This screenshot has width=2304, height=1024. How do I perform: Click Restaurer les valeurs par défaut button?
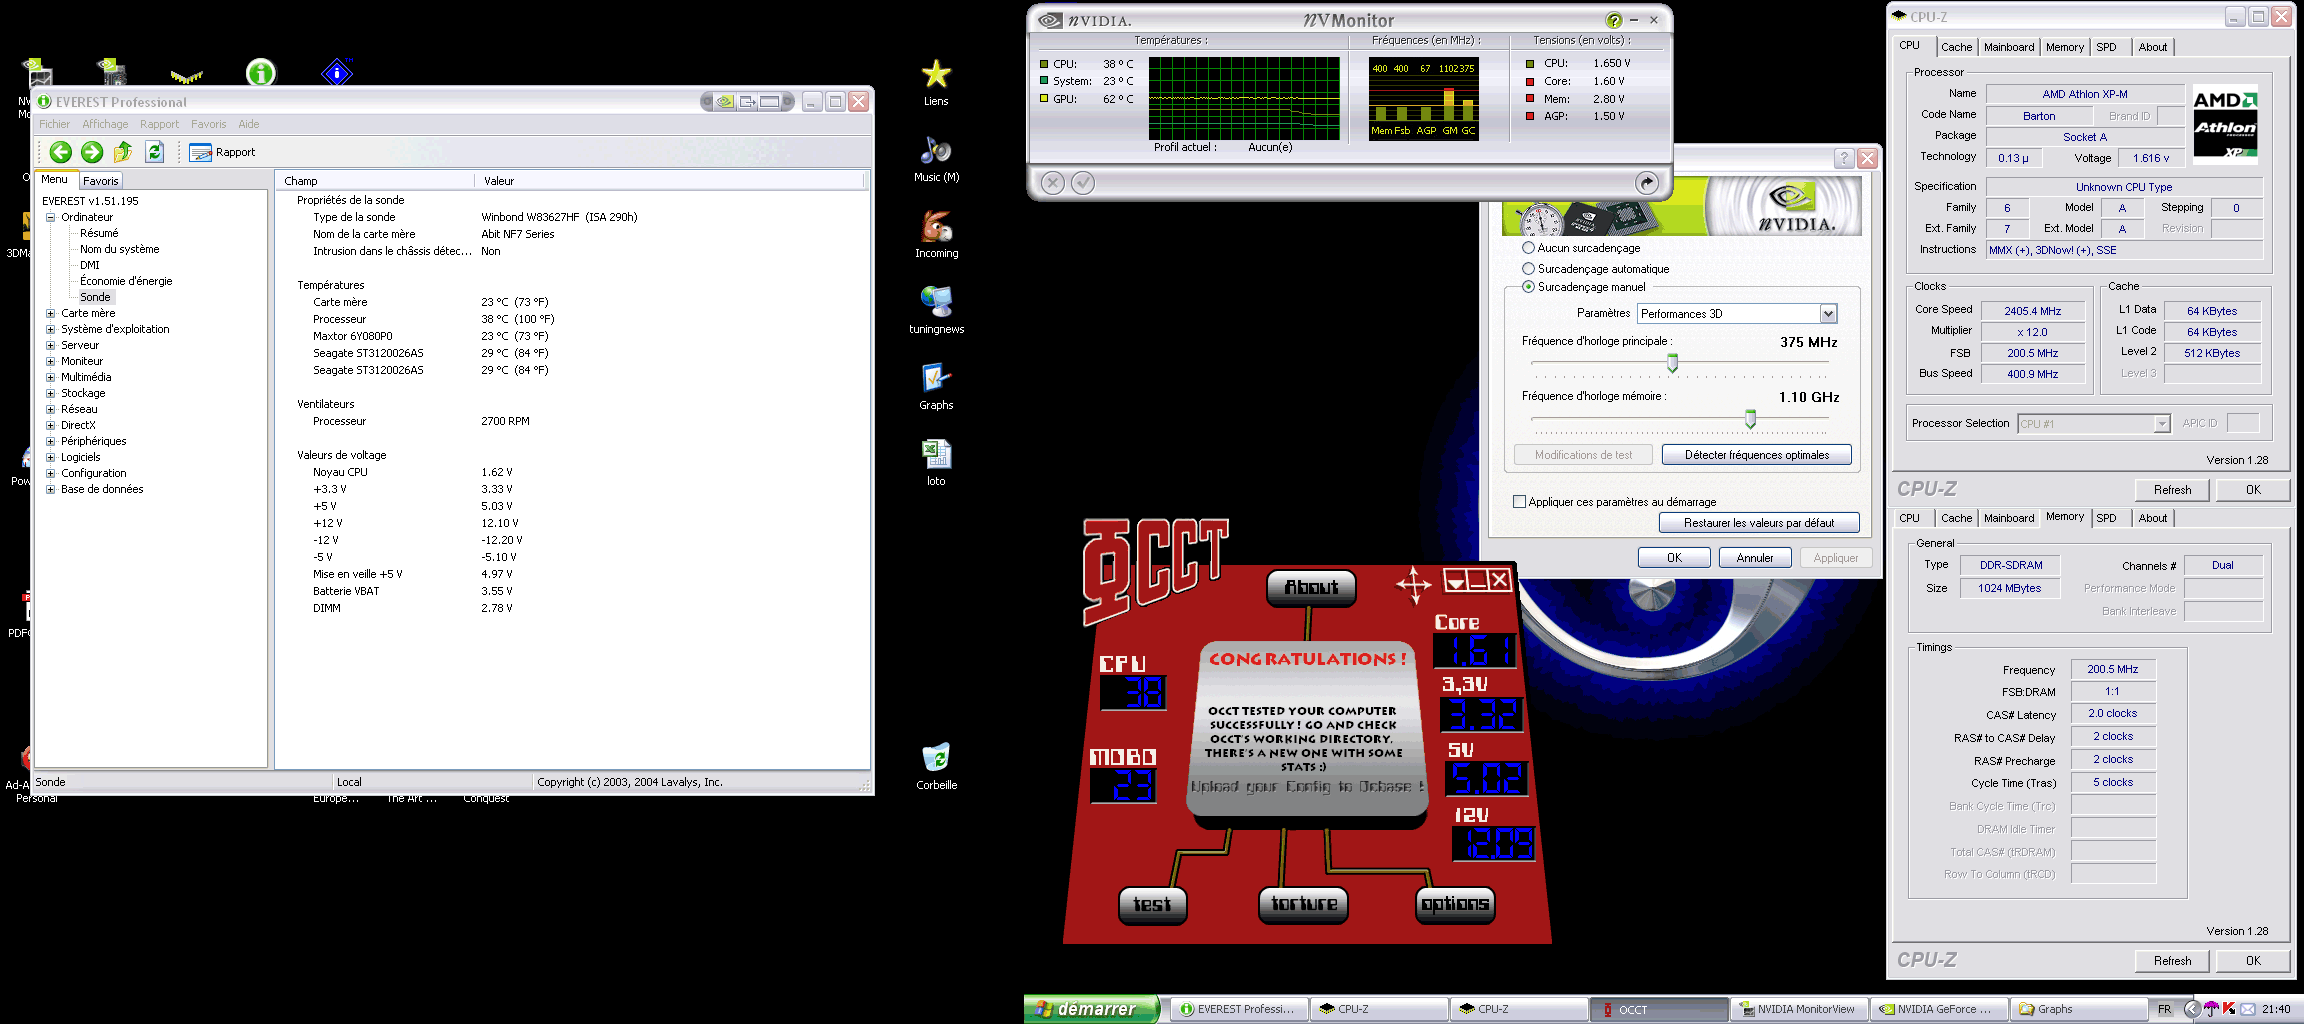(1759, 523)
